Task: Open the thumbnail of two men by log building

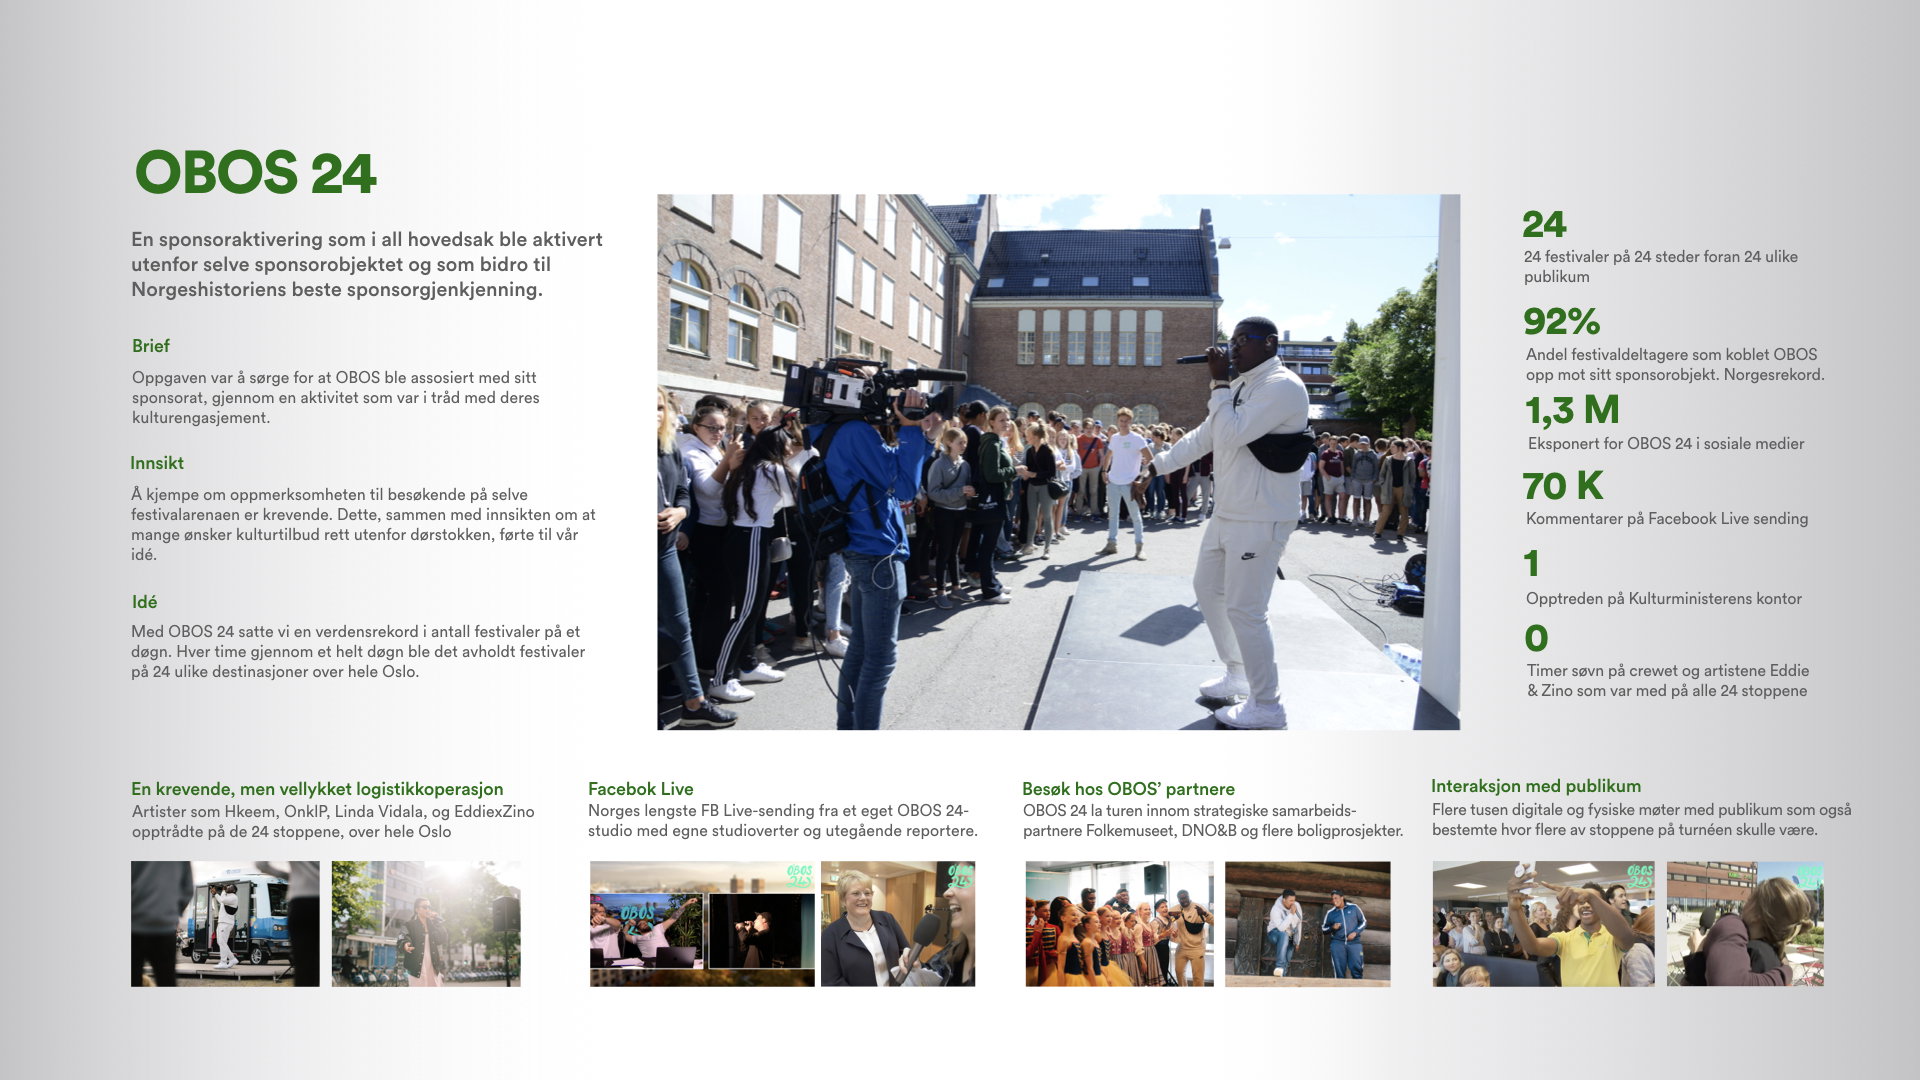Action: [x=1308, y=924]
